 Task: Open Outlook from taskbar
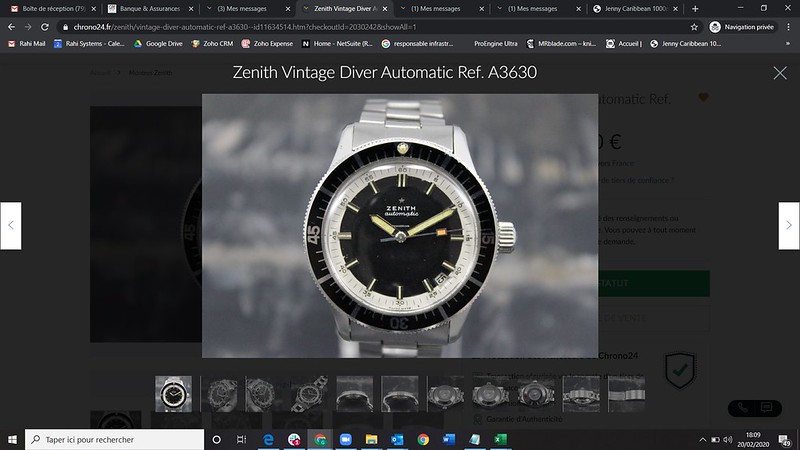pos(397,439)
